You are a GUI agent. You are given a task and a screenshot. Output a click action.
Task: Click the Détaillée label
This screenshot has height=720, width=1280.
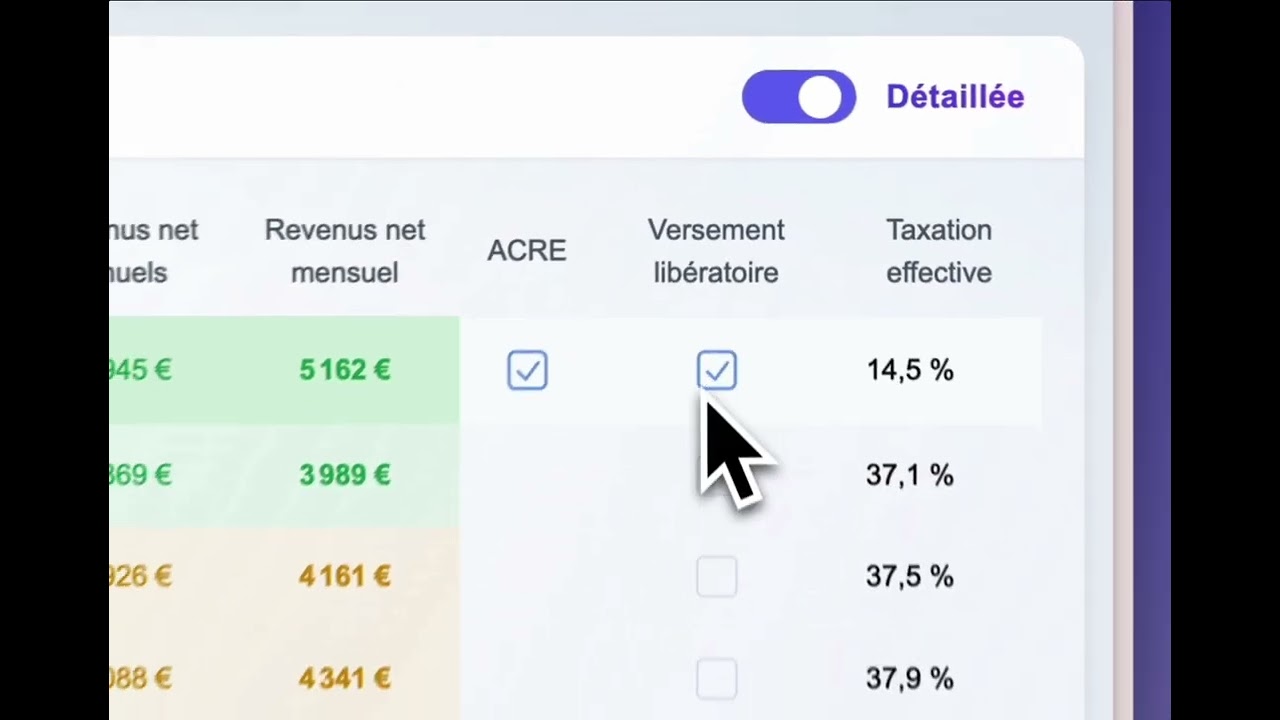(x=955, y=97)
